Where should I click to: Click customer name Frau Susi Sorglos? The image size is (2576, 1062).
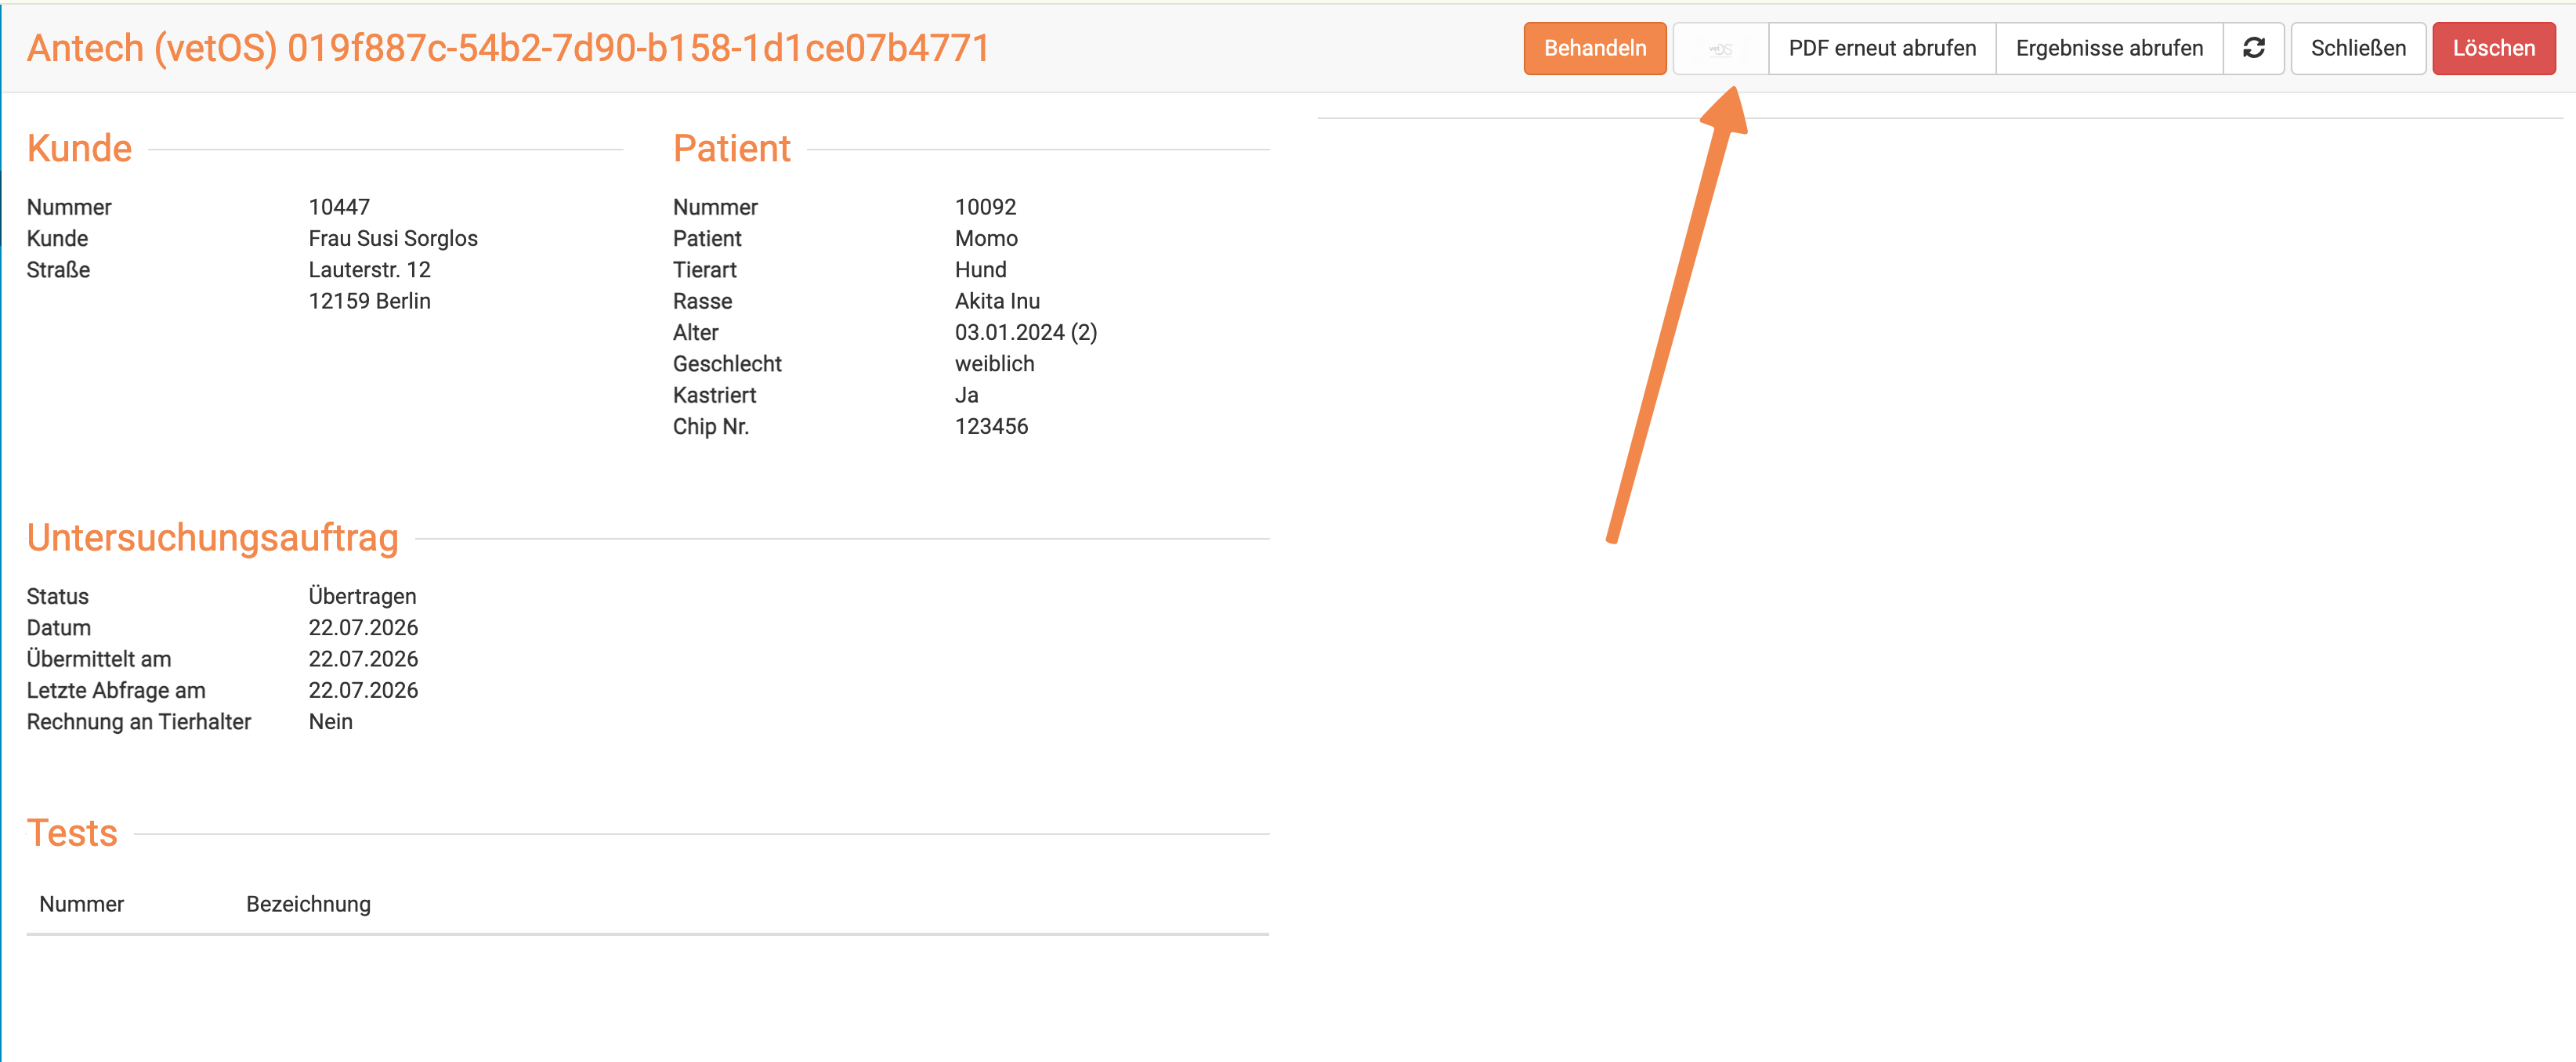point(393,238)
